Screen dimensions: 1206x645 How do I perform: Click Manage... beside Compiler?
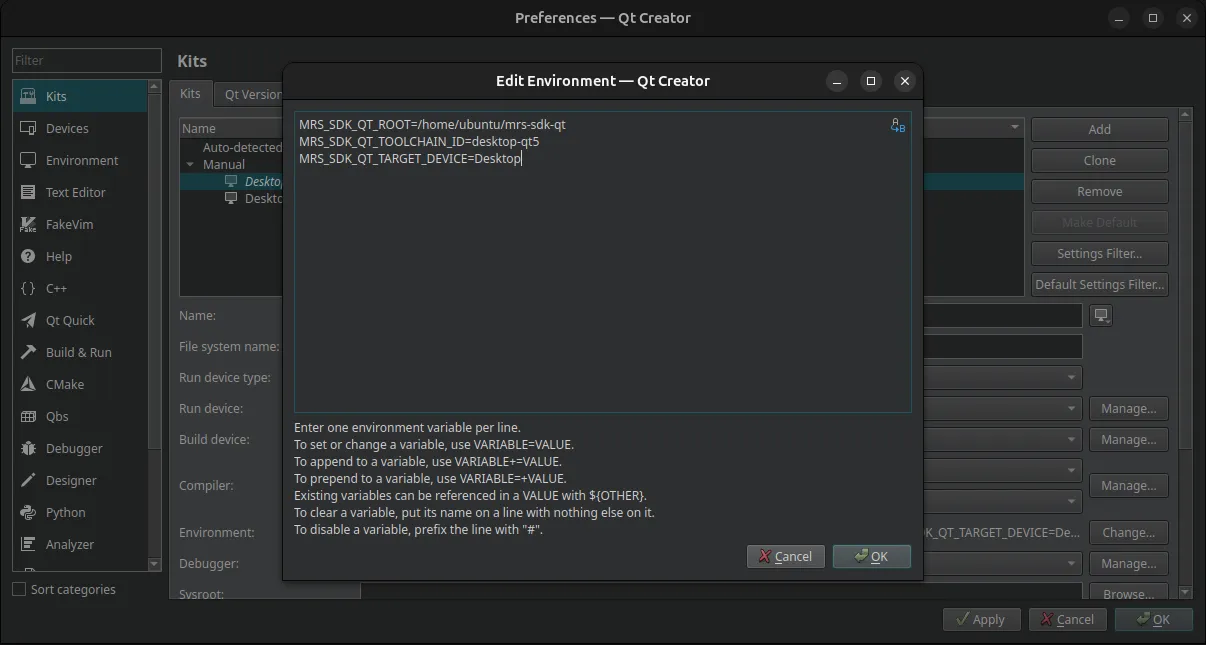click(x=1128, y=485)
